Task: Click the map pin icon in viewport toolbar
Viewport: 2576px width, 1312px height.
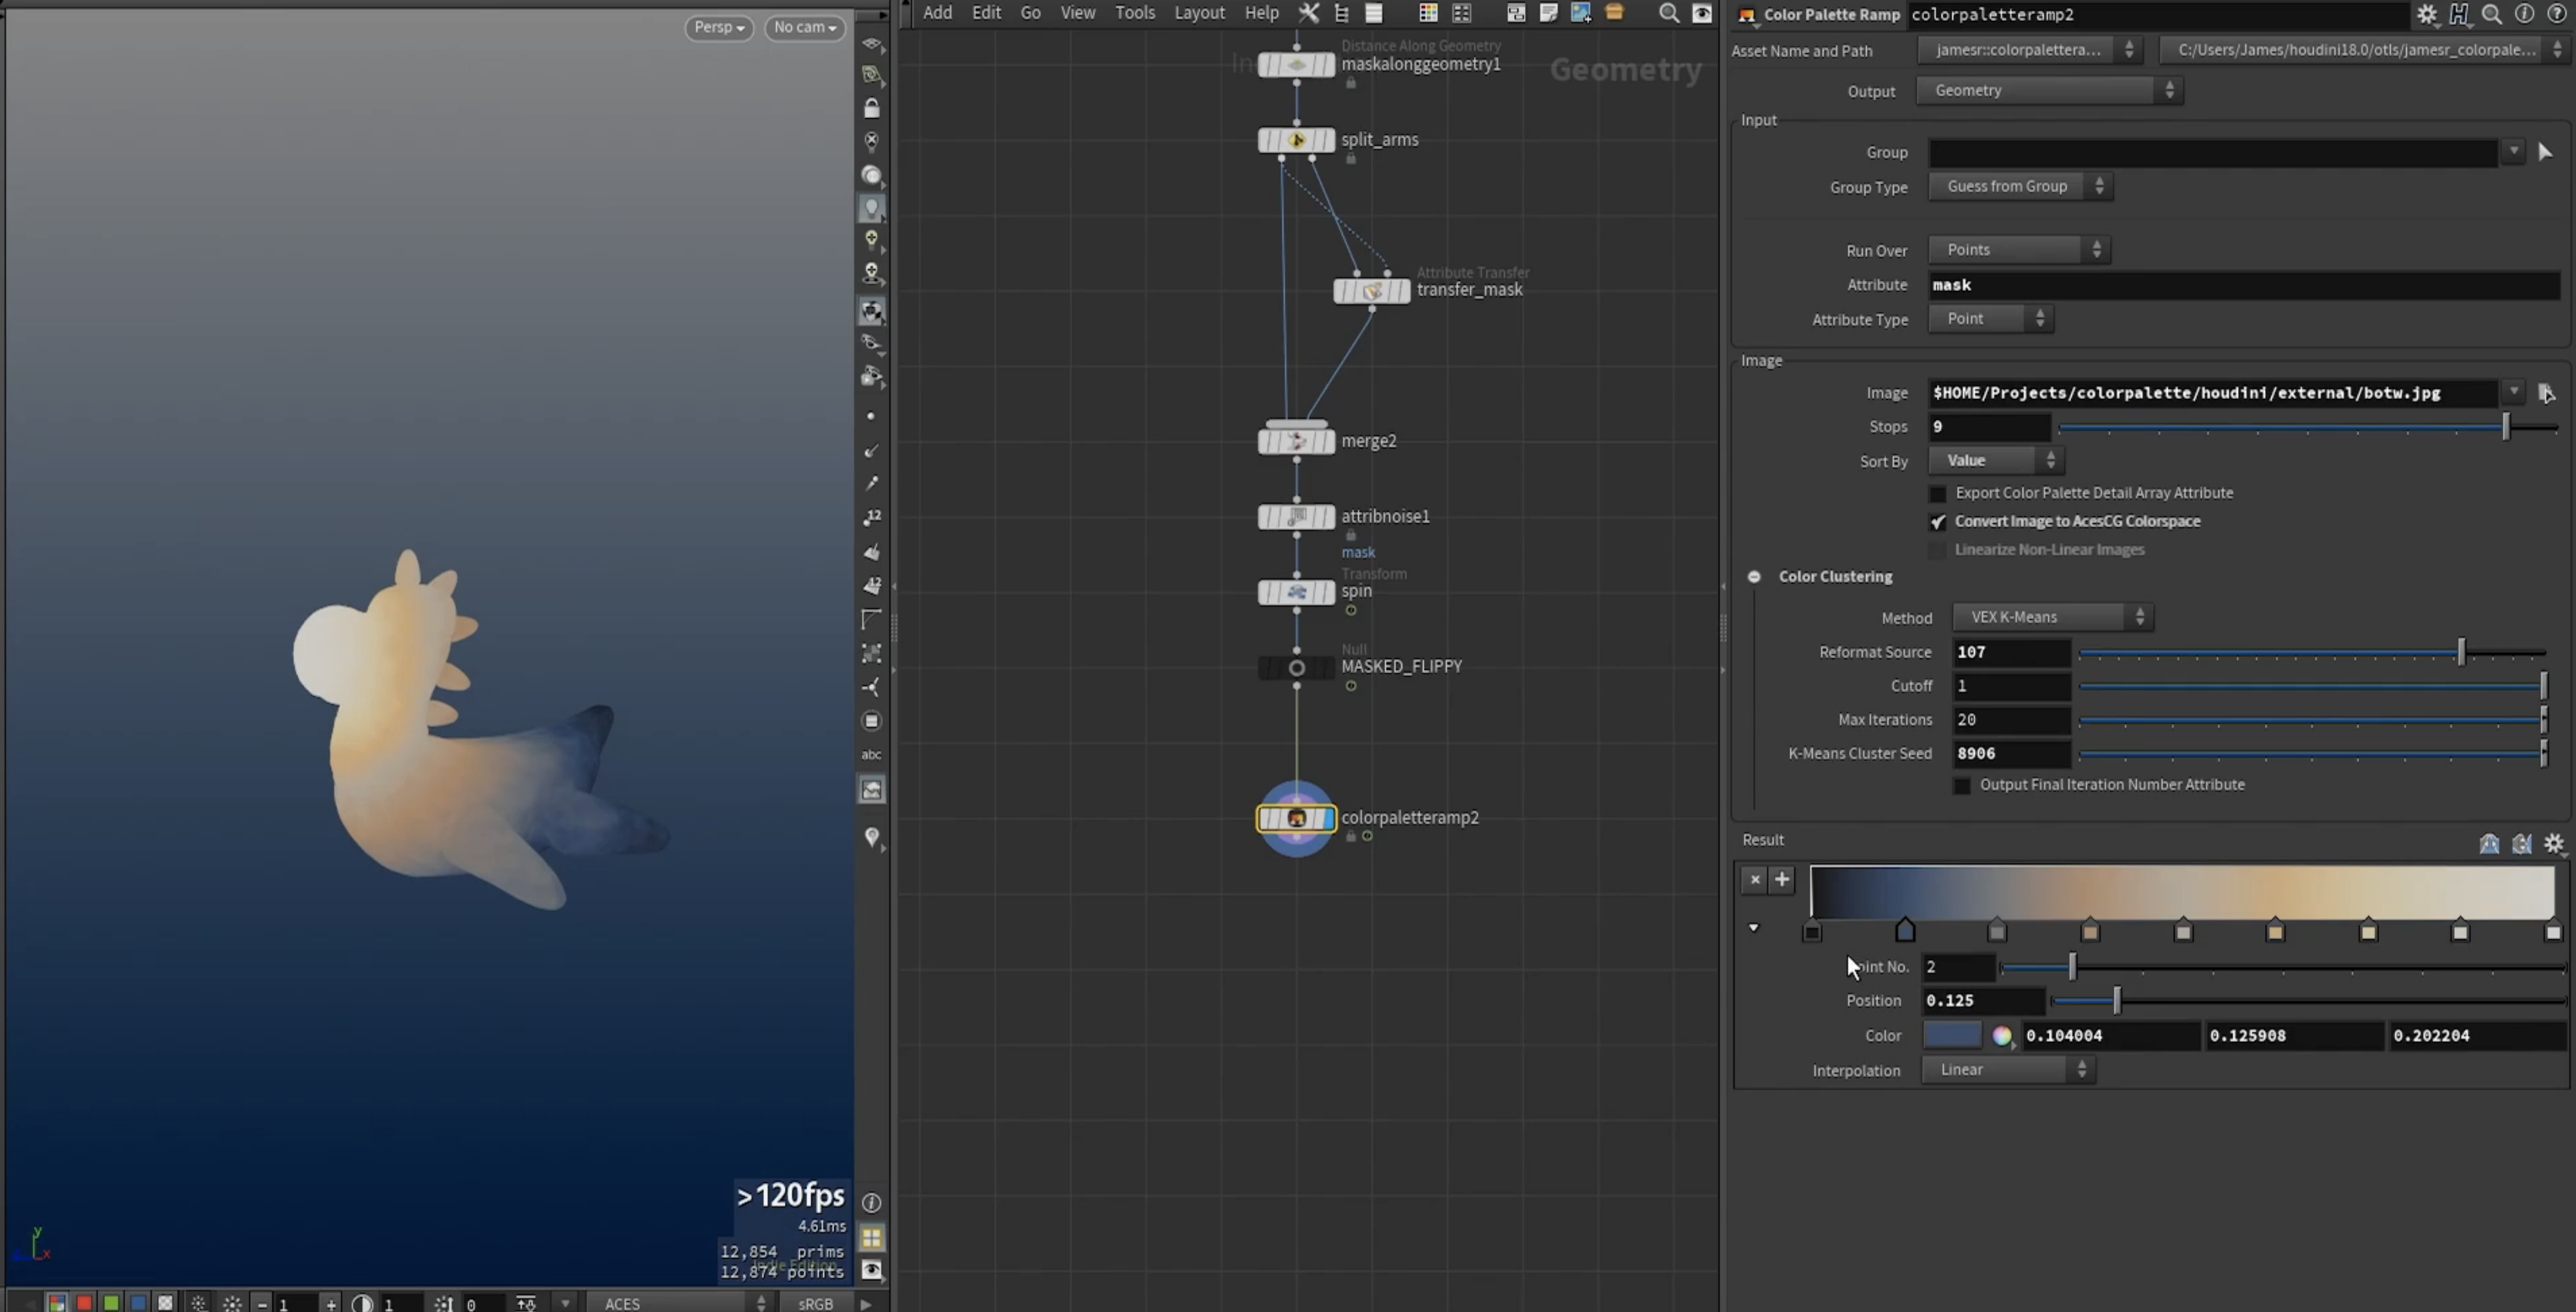Action: [x=872, y=837]
